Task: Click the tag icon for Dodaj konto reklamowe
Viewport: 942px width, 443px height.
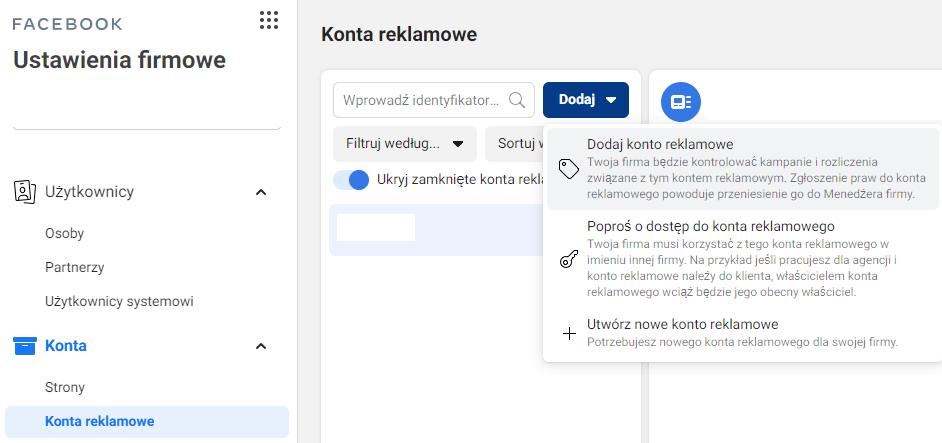Action: click(x=569, y=168)
